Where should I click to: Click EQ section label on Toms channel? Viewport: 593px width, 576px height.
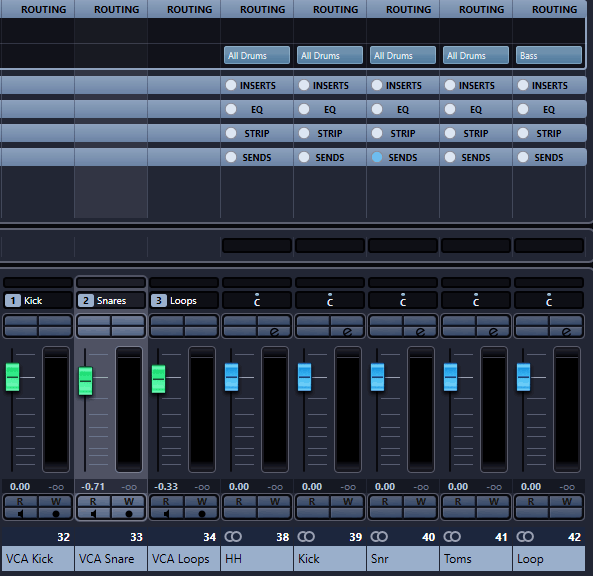pyautogui.click(x=476, y=110)
